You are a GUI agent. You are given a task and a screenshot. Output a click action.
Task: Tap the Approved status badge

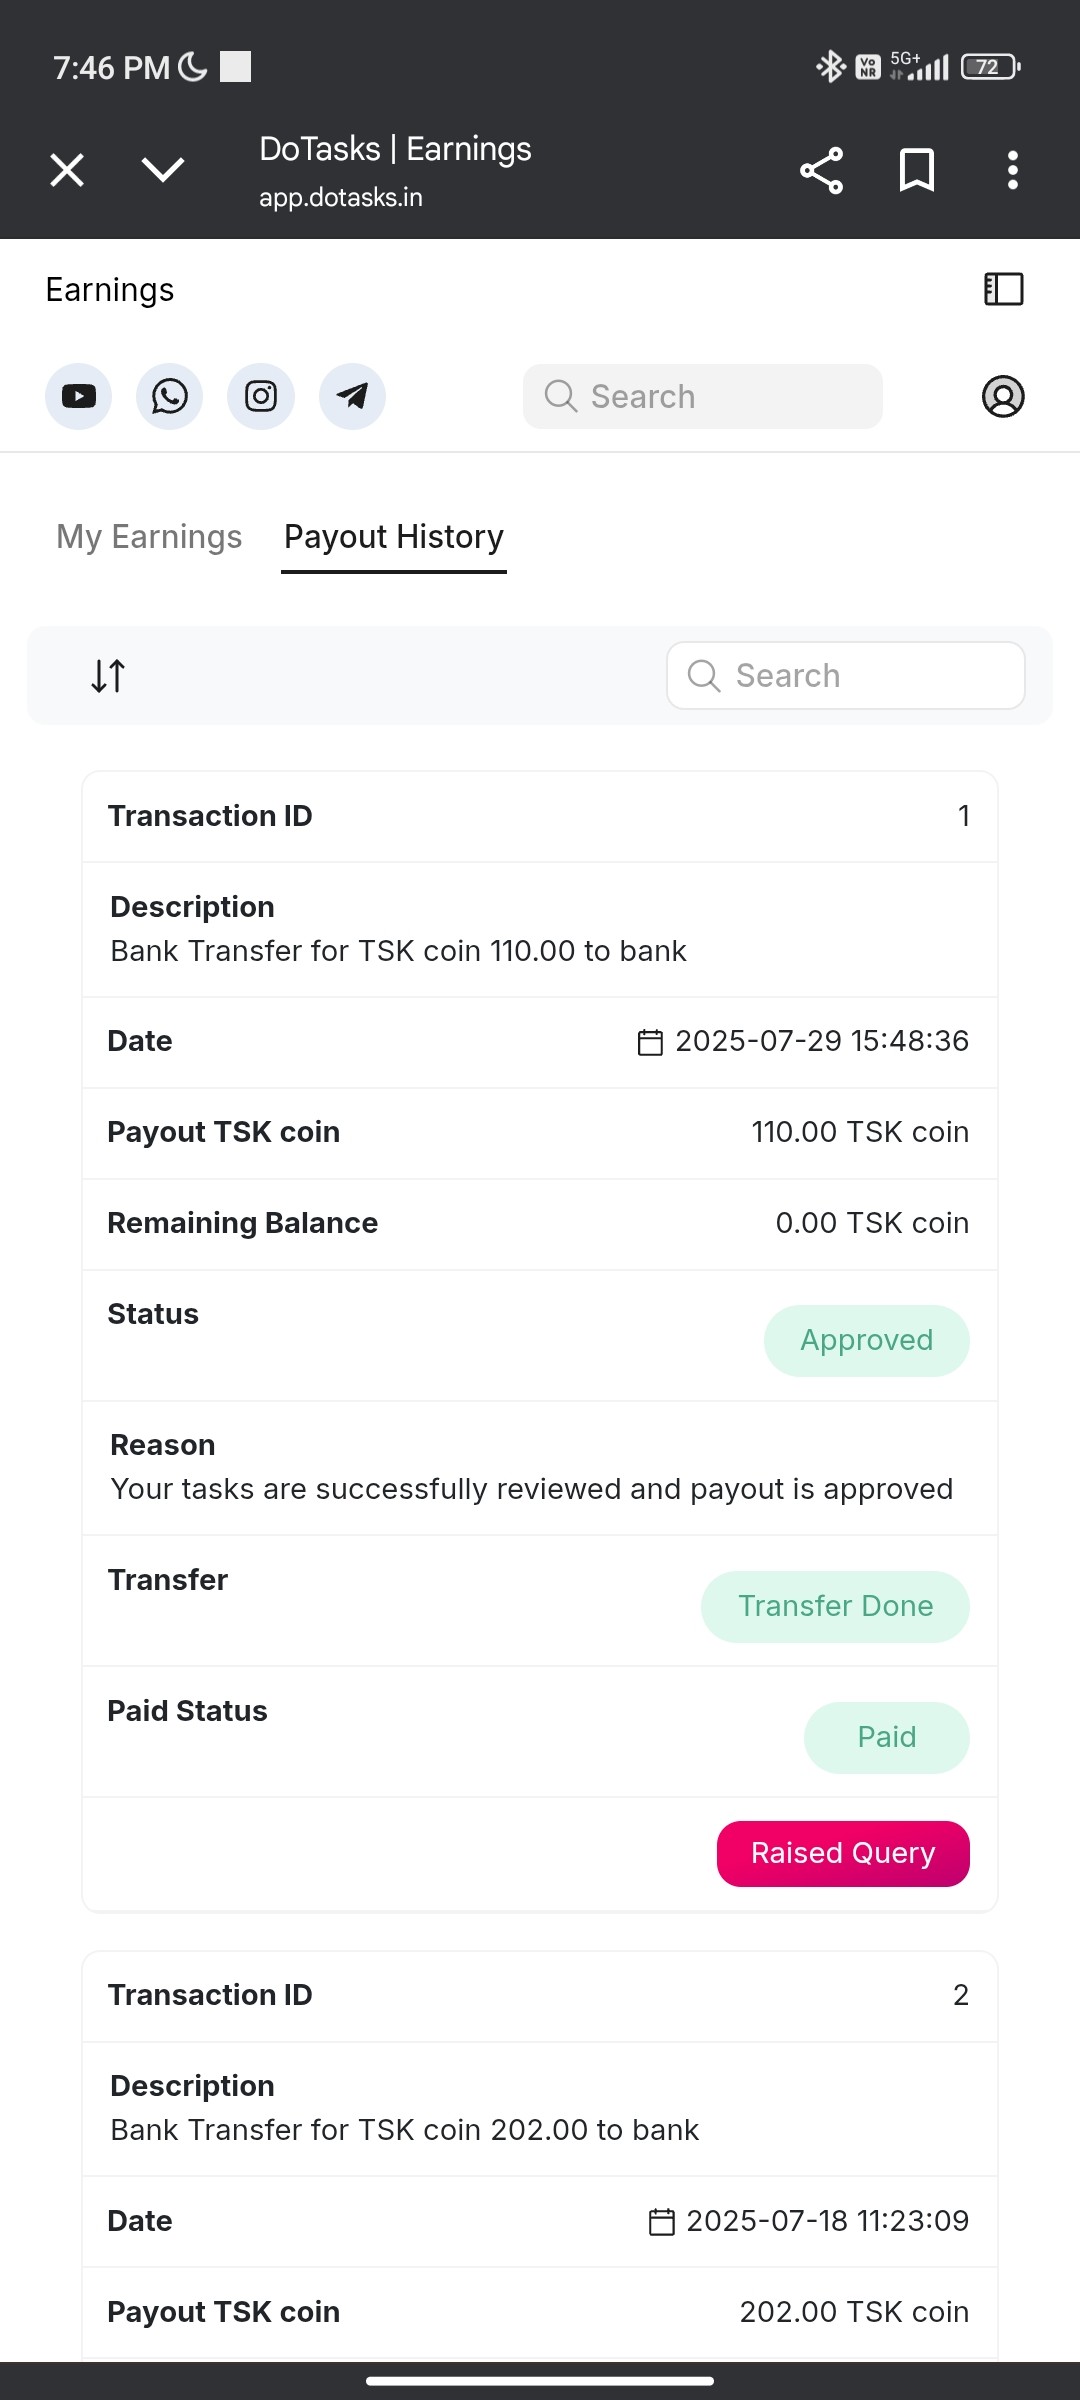(866, 1340)
